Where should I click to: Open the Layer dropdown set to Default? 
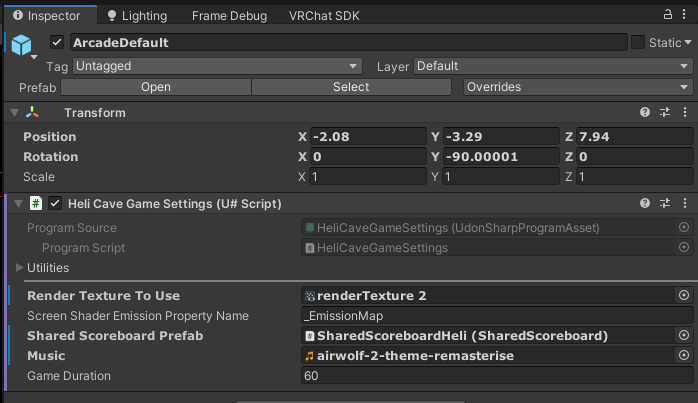pos(553,66)
